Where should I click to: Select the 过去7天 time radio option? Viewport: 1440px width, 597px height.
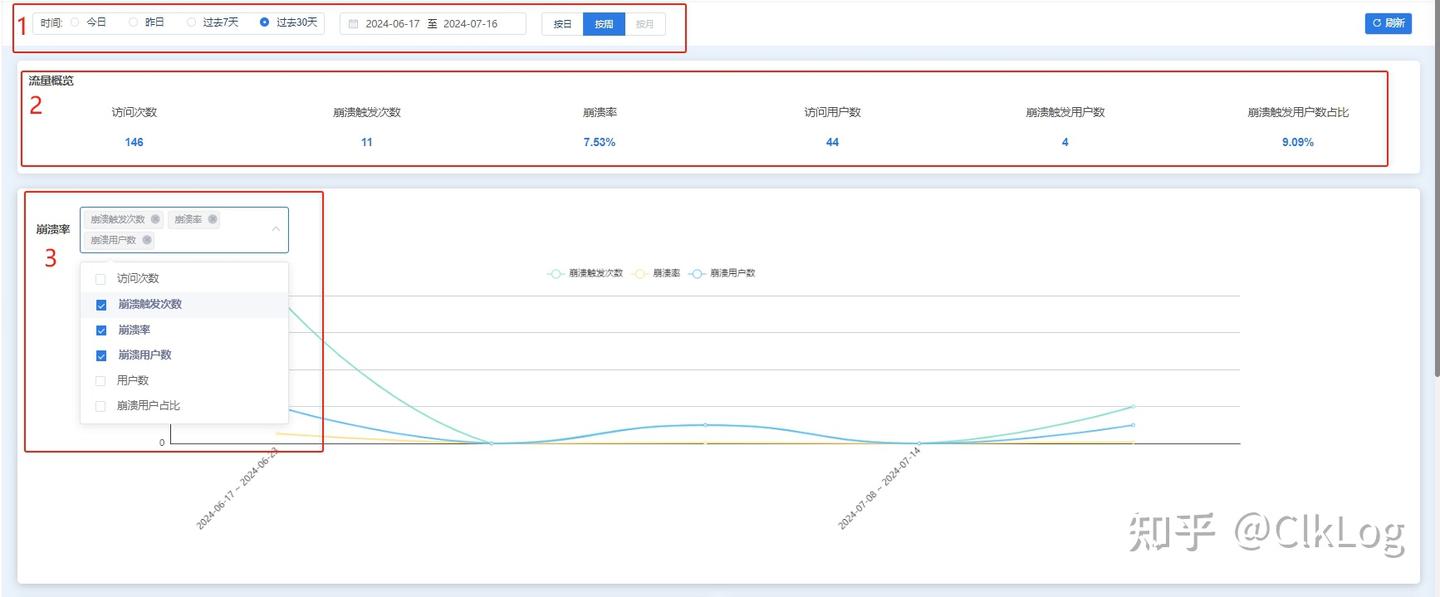(x=209, y=22)
